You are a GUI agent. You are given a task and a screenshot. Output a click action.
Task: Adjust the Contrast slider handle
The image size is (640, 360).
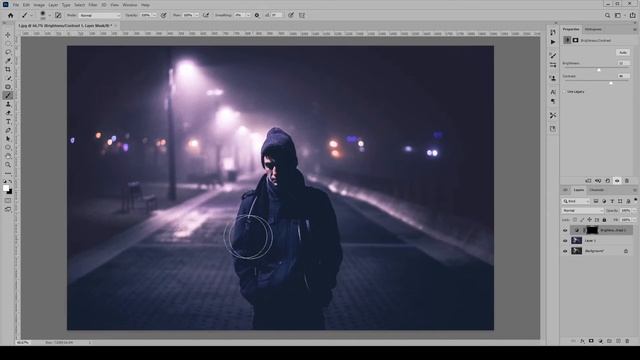point(611,83)
